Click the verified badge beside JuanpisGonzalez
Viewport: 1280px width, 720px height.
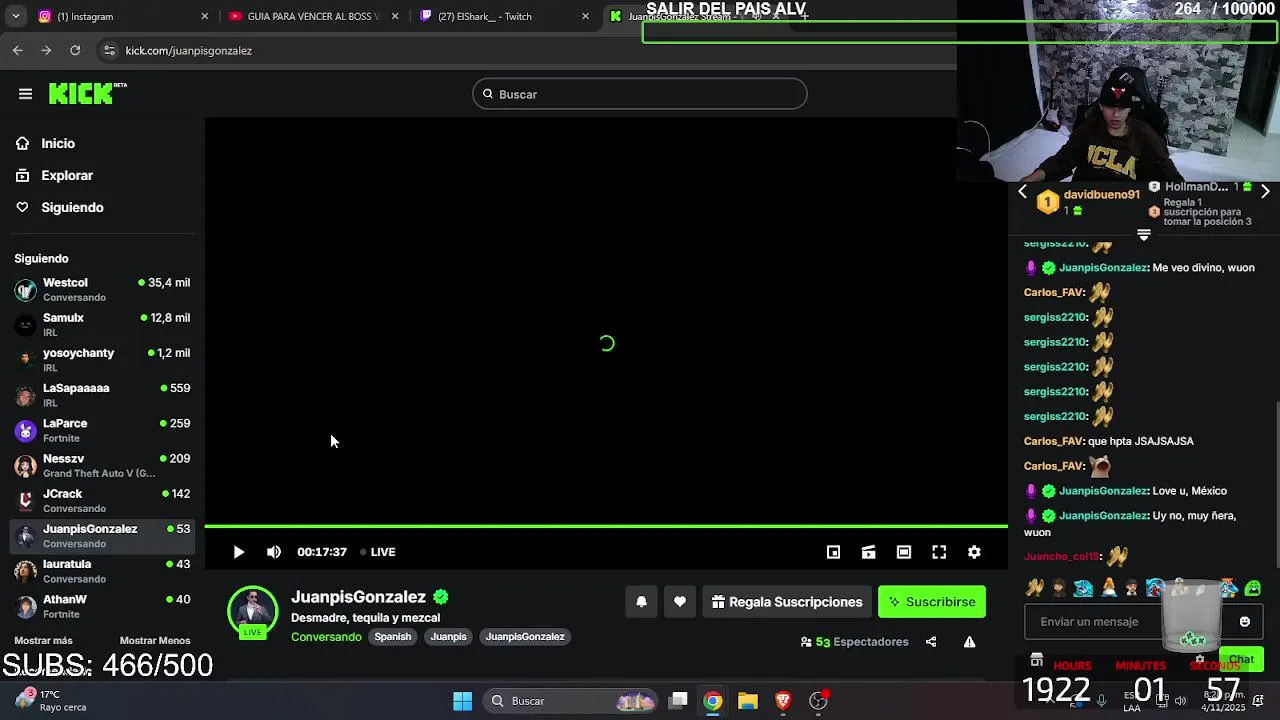(441, 597)
